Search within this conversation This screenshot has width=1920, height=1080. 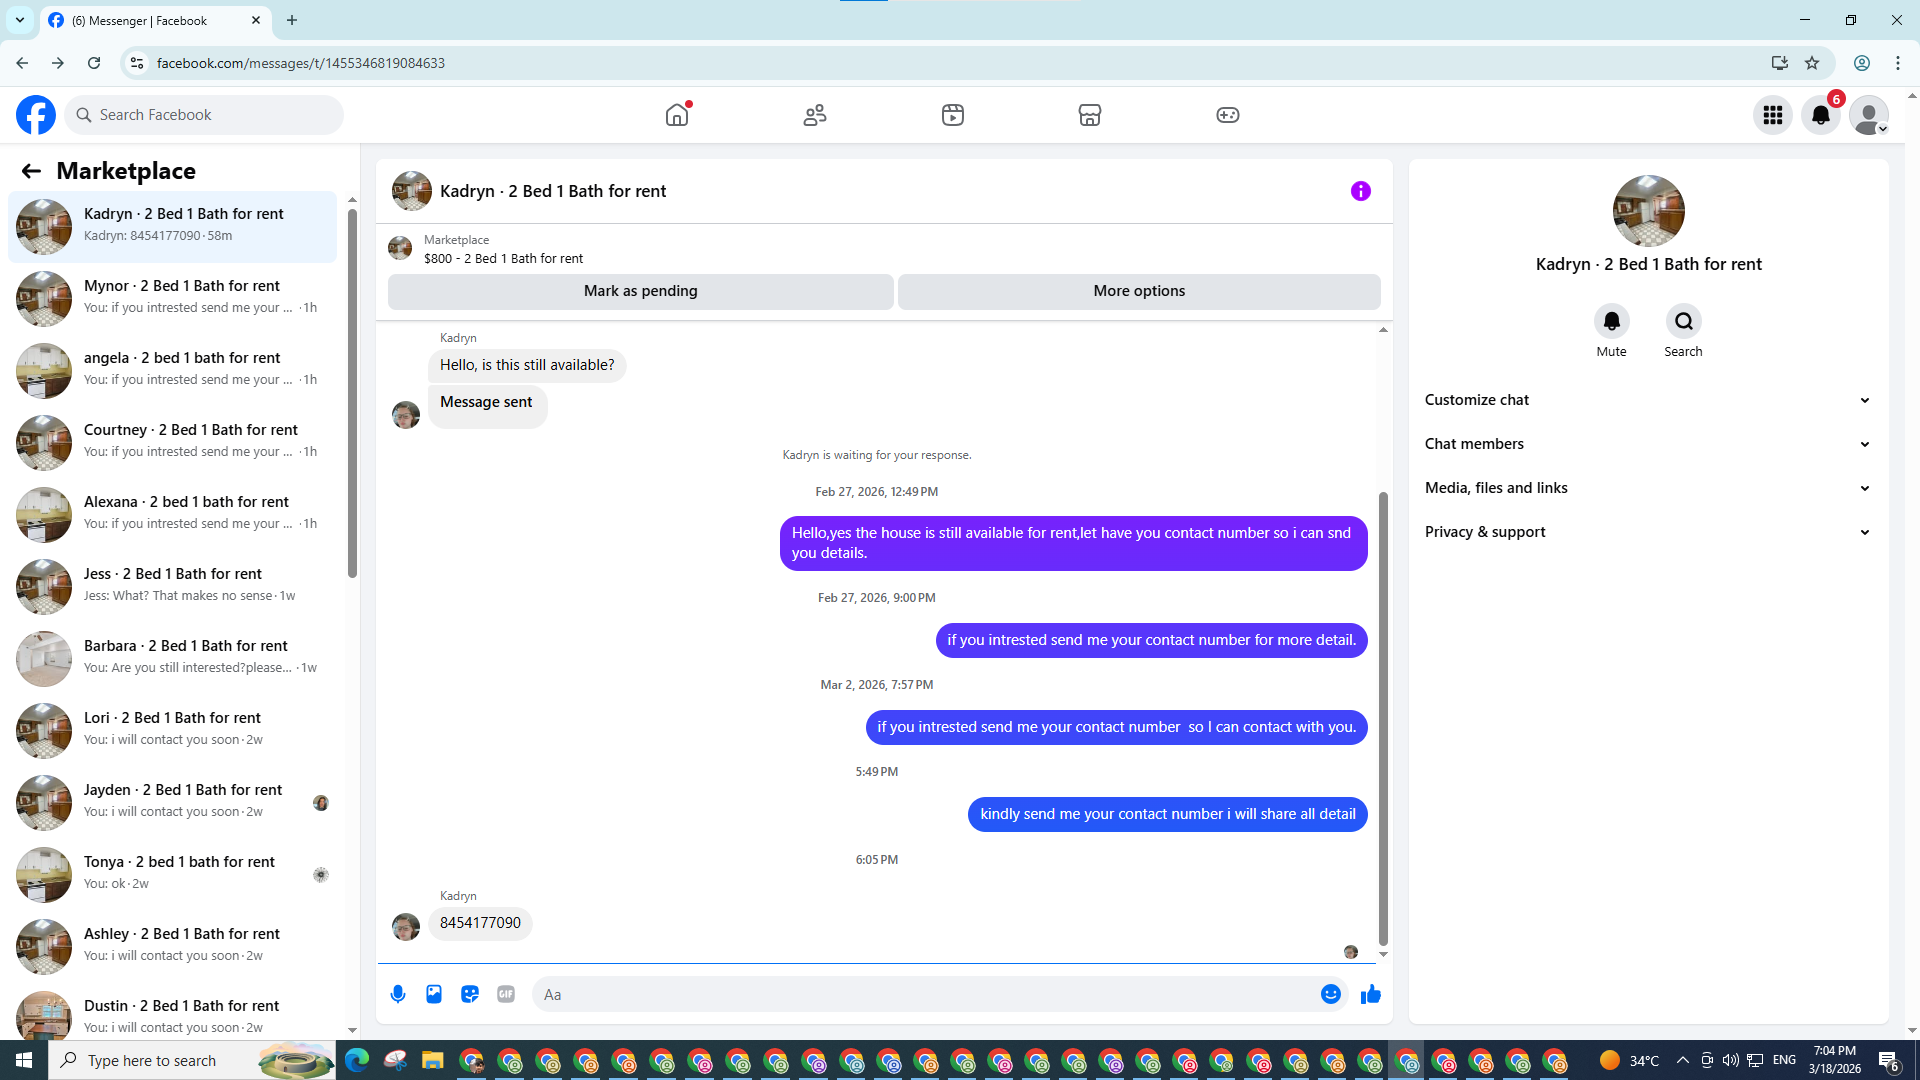point(1683,322)
